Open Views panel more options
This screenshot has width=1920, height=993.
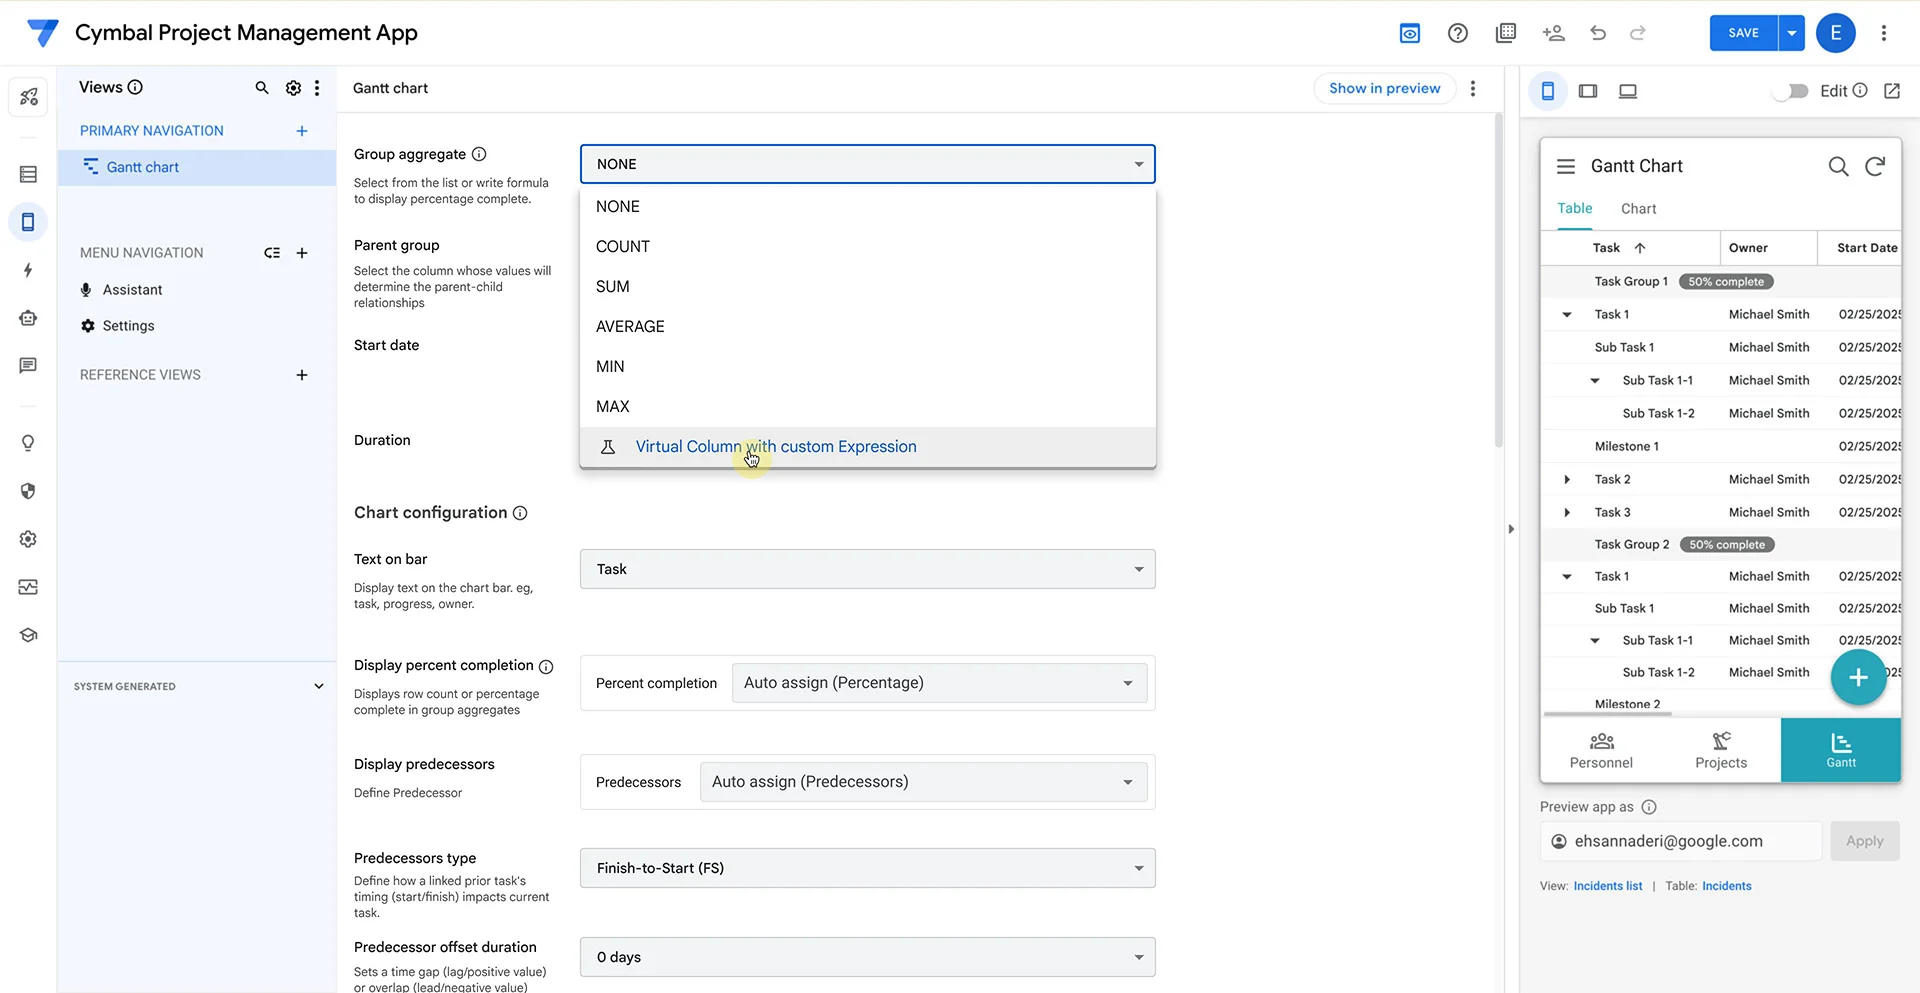pyautogui.click(x=317, y=88)
